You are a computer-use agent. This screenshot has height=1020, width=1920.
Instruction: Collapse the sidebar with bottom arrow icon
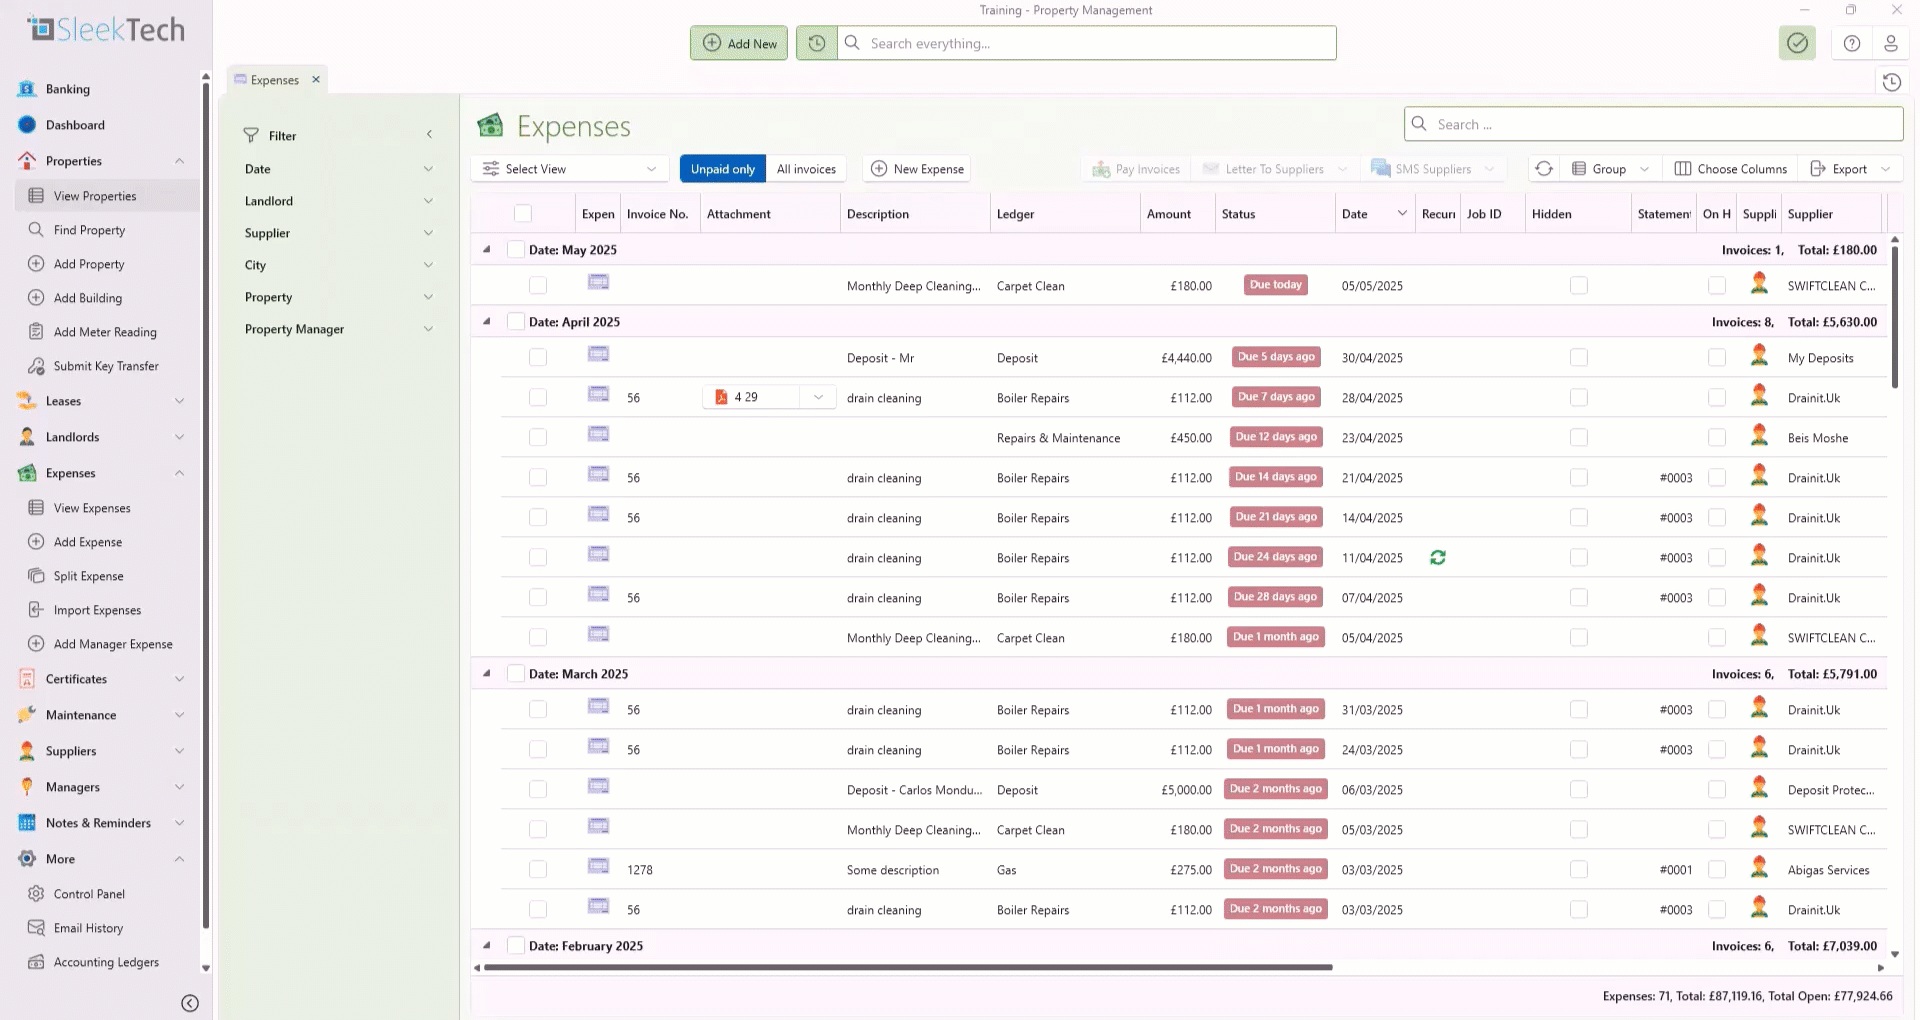(190, 1003)
